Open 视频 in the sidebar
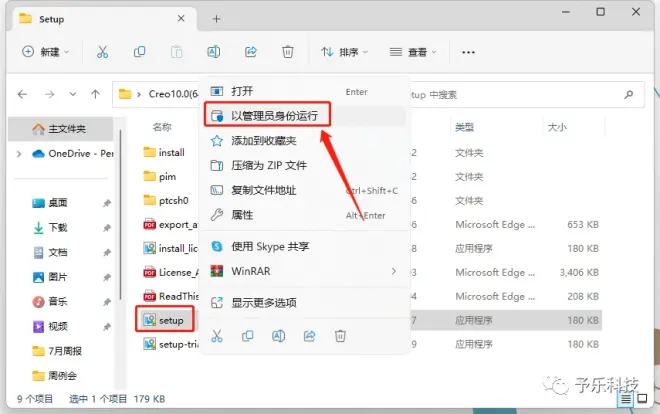Image resolution: width=660 pixels, height=414 pixels. [x=58, y=326]
